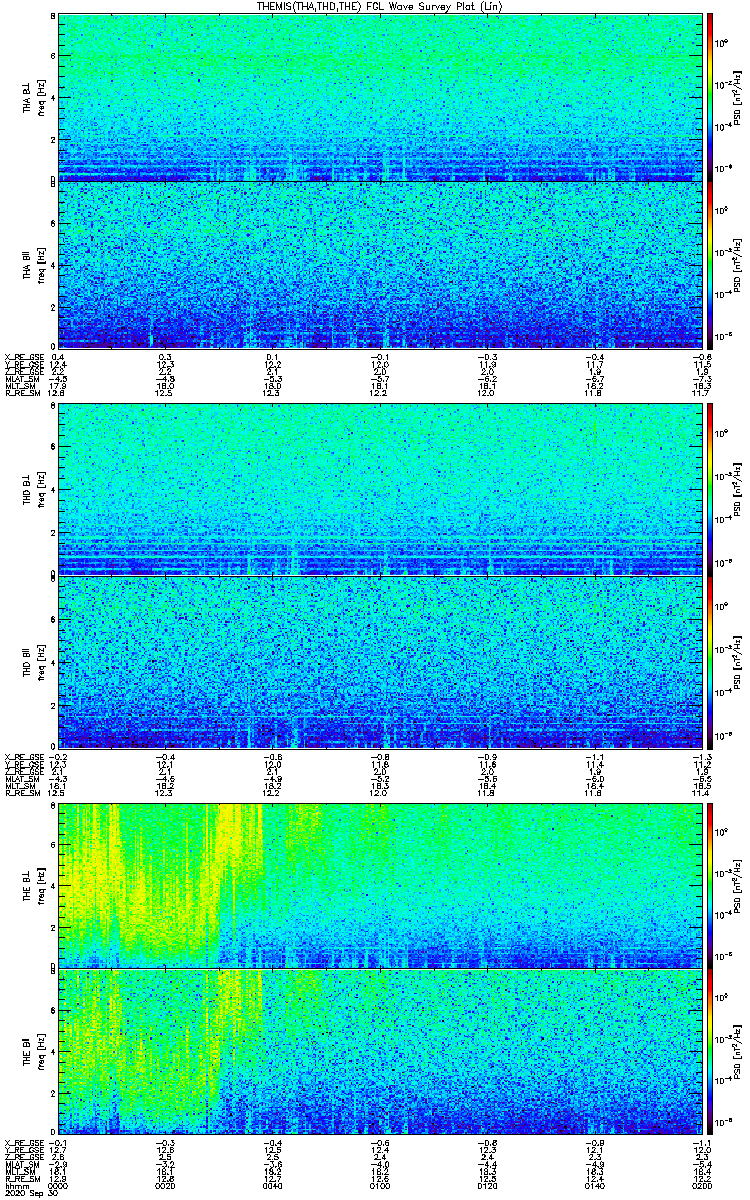Click the color bar beside THE B-parallel panel
750x1200 pixels.
[710, 1051]
